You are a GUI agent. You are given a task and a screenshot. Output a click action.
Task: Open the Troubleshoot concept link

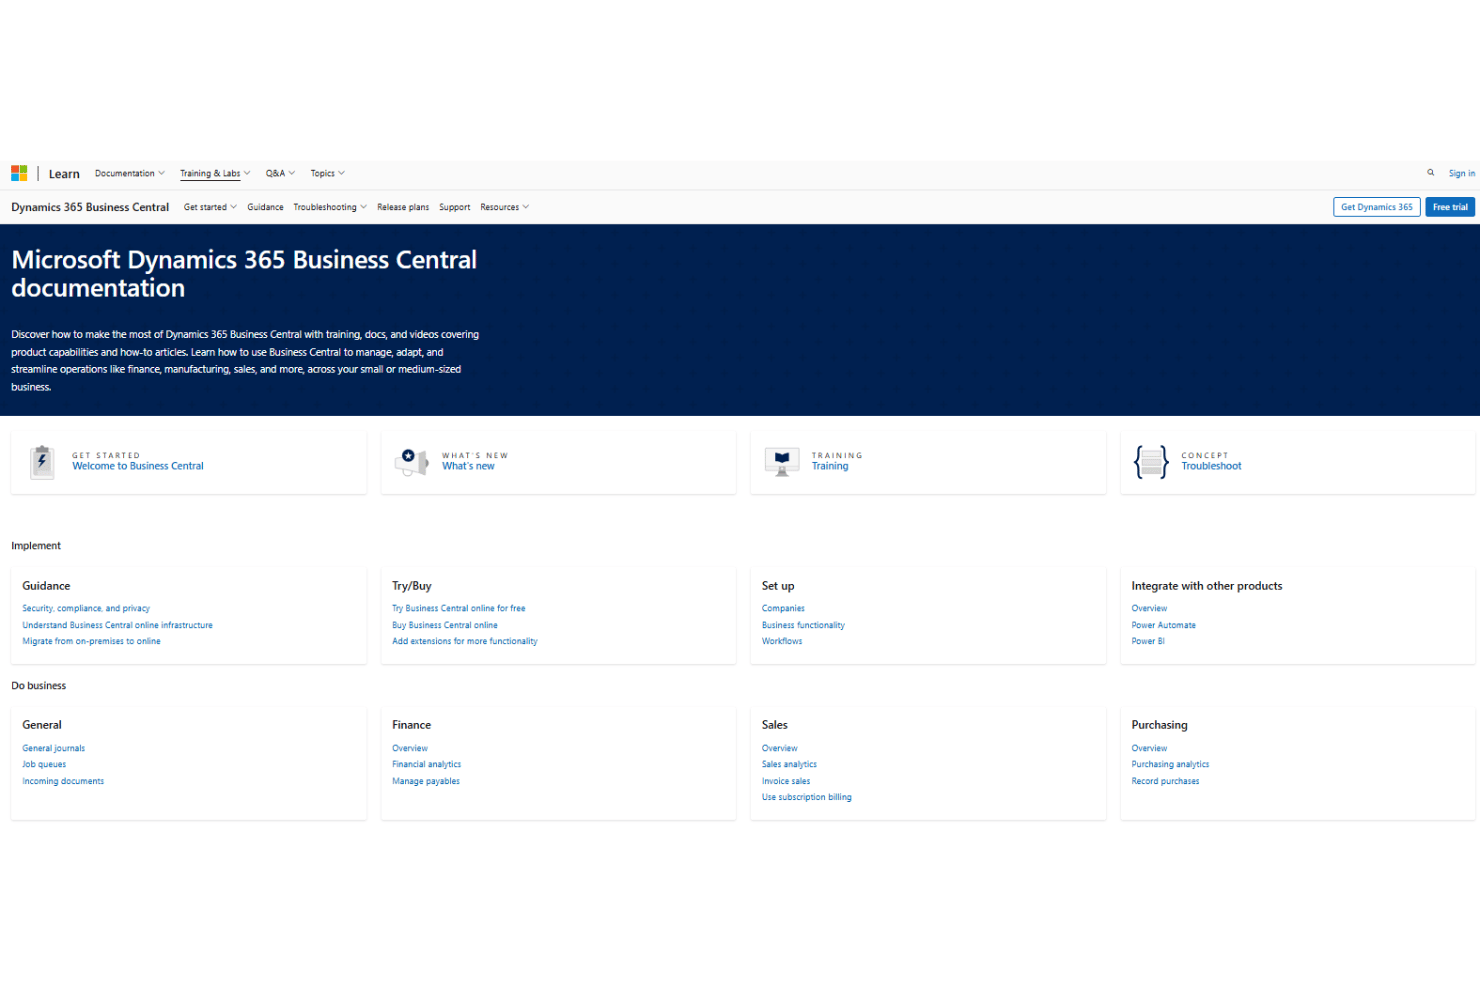click(x=1211, y=466)
